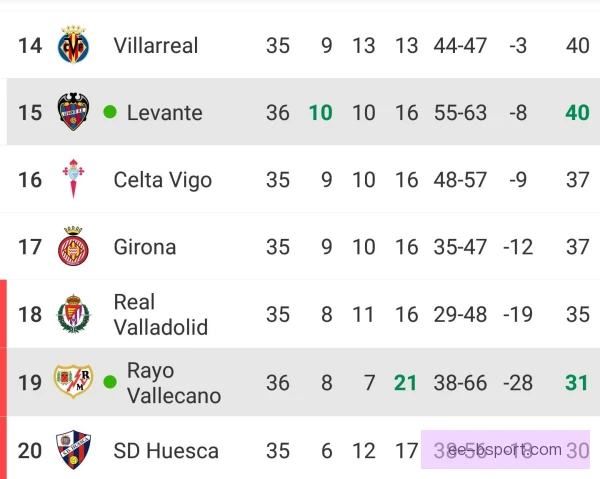The width and height of the screenshot is (600, 479).
Task: Click green live dot beside Levante
Action: [x=110, y=112]
